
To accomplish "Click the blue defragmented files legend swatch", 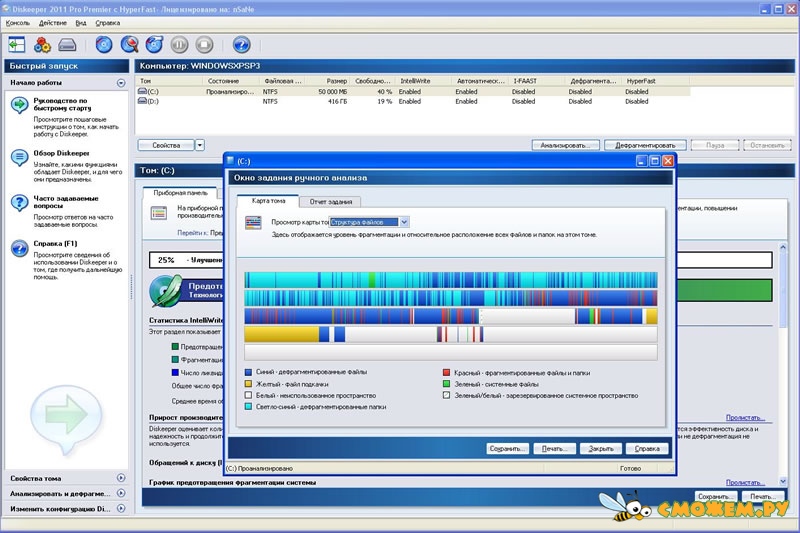I will pyautogui.click(x=248, y=372).
